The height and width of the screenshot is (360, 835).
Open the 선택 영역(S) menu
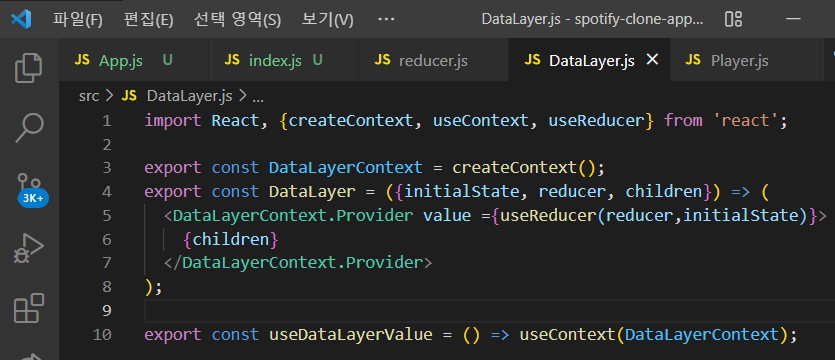coord(238,20)
